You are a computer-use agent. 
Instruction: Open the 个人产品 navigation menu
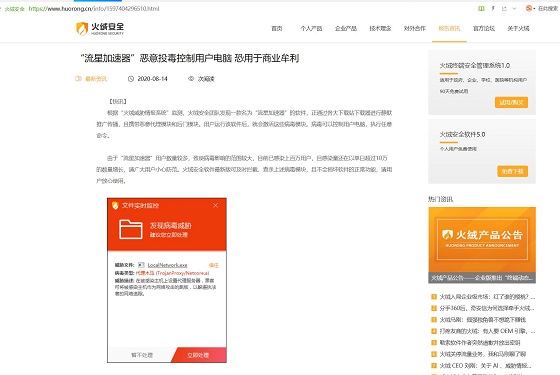coord(311,28)
